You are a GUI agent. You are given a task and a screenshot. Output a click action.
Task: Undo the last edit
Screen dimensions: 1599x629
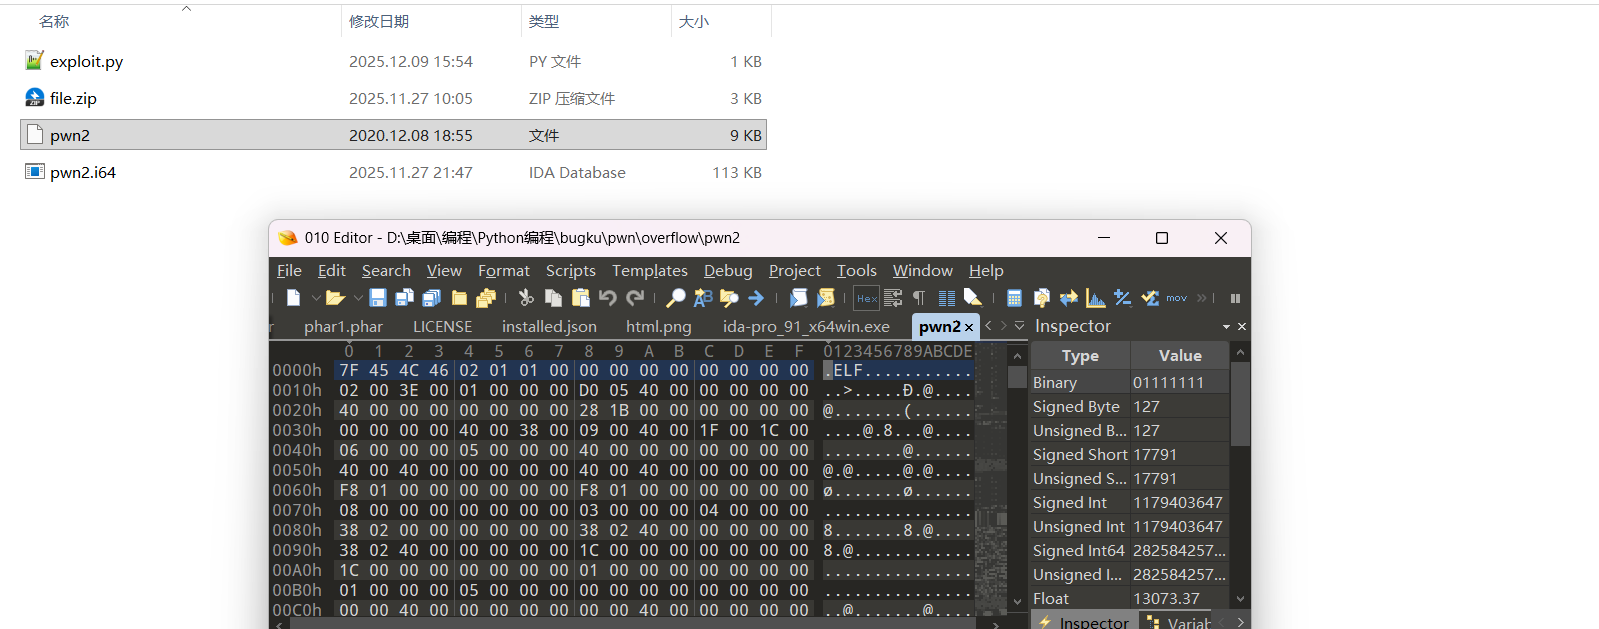607,298
